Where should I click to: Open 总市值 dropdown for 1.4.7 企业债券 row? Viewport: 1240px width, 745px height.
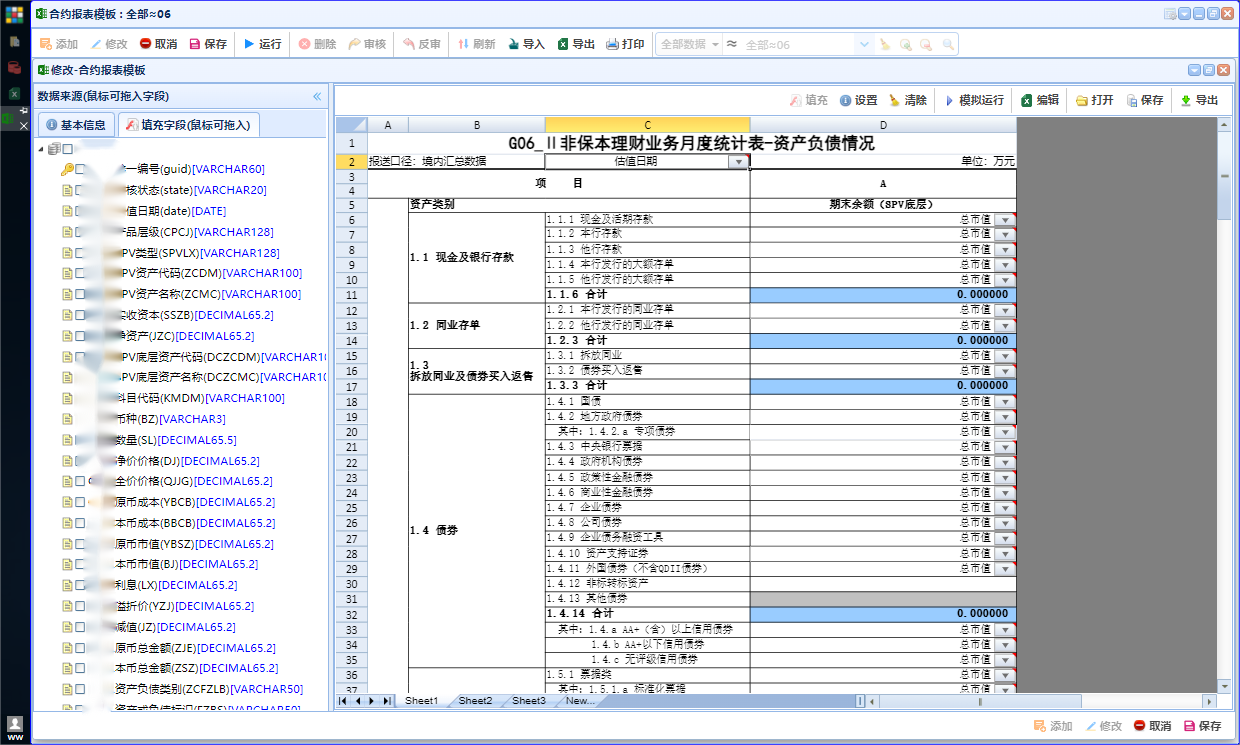(1005, 508)
